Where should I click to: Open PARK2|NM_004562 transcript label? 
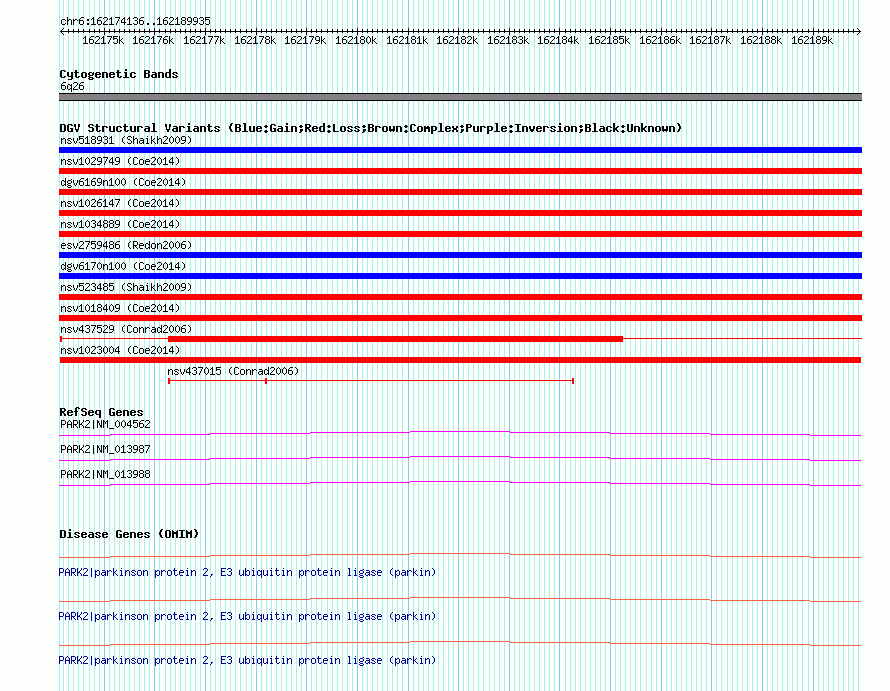[x=105, y=424]
